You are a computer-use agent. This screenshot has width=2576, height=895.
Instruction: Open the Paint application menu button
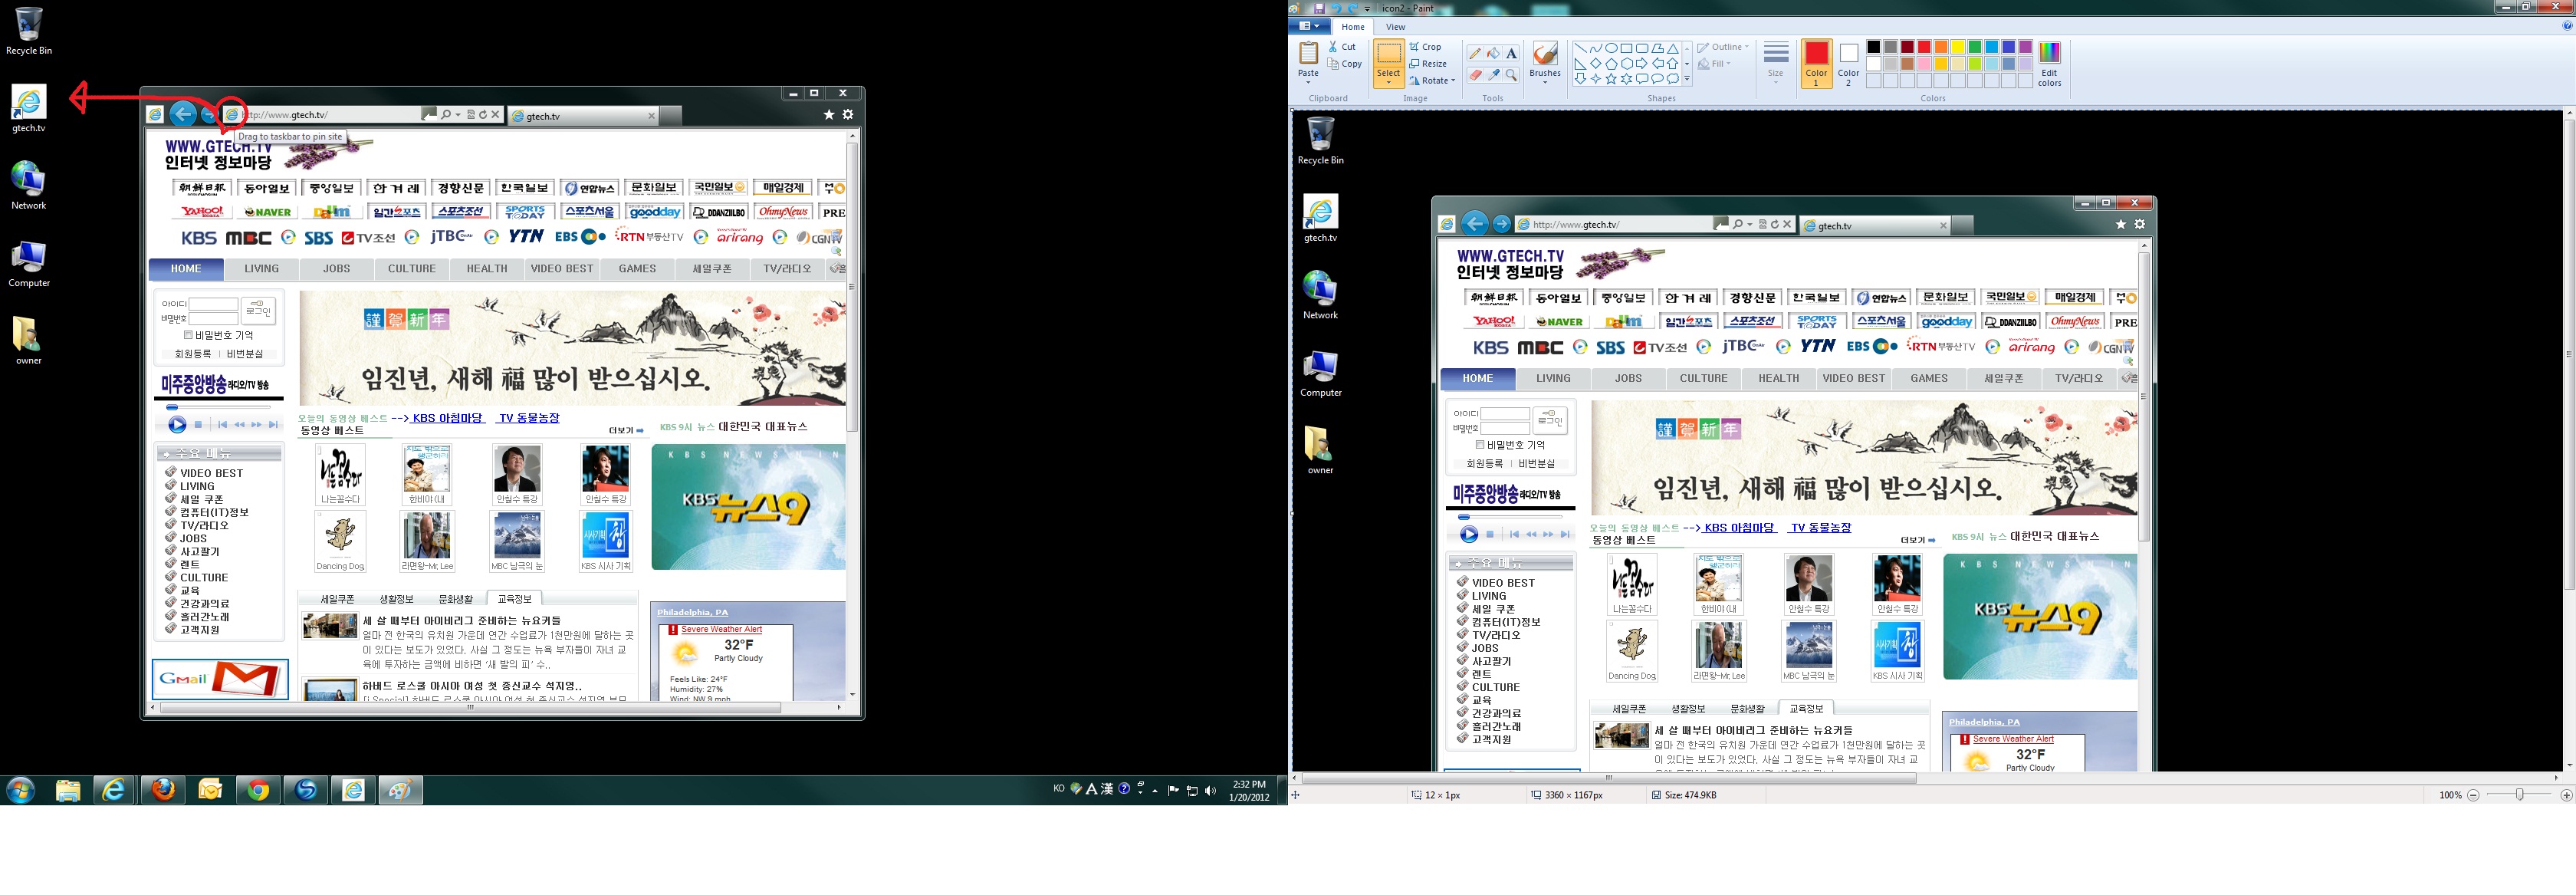tap(1308, 27)
